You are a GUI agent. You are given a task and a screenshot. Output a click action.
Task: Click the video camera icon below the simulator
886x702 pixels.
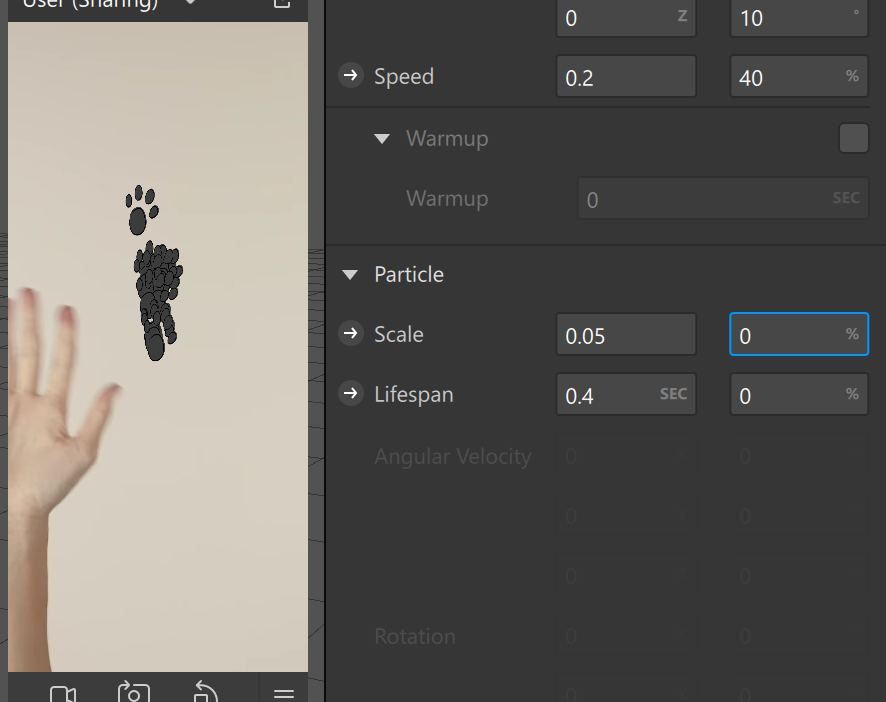point(63,694)
